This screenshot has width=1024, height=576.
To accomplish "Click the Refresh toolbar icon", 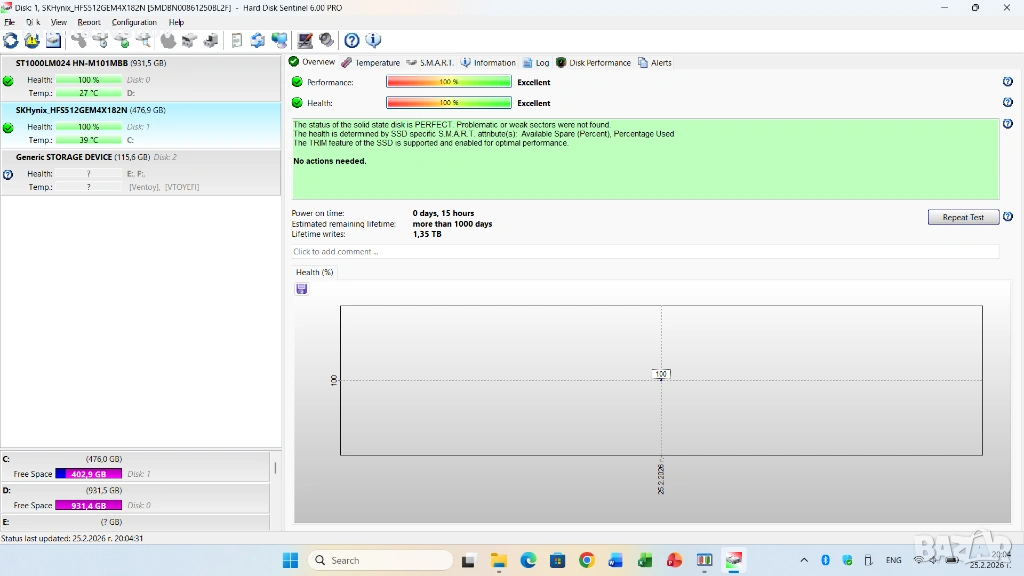I will (x=11, y=41).
